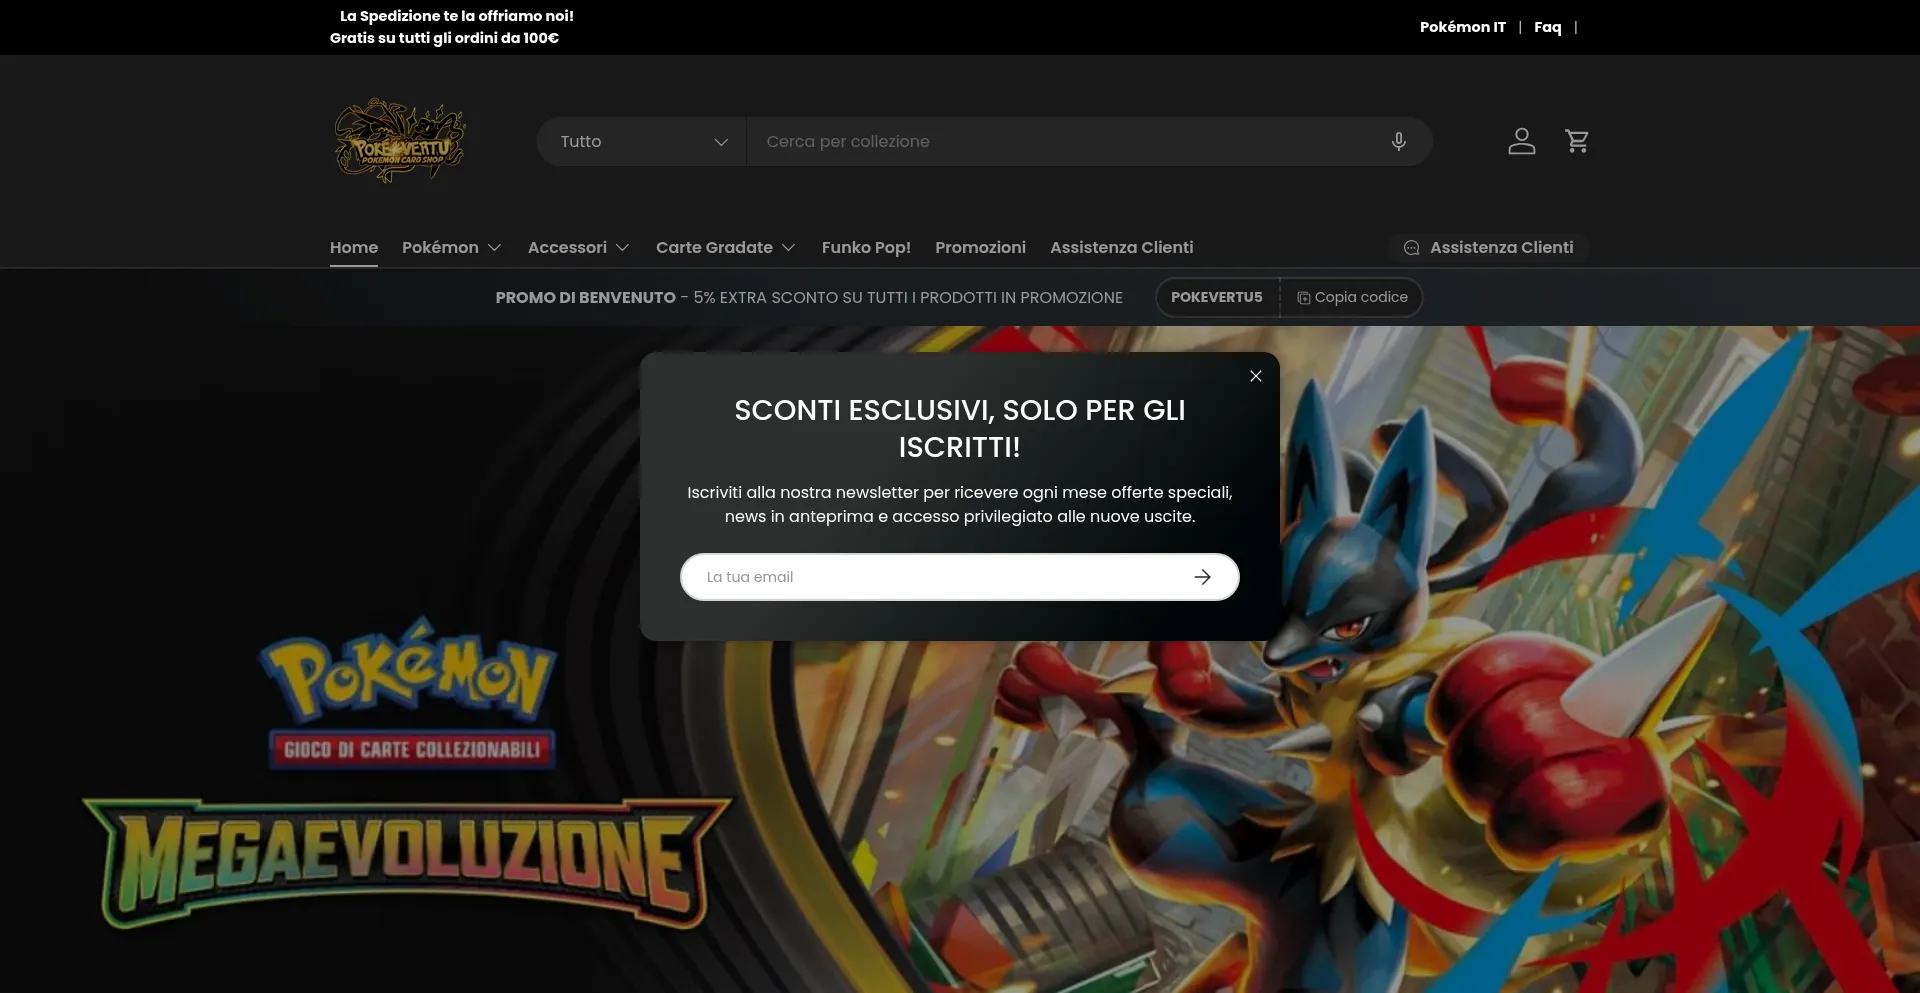Open the Promozioni menu item
The height and width of the screenshot is (993, 1920).
click(x=980, y=247)
